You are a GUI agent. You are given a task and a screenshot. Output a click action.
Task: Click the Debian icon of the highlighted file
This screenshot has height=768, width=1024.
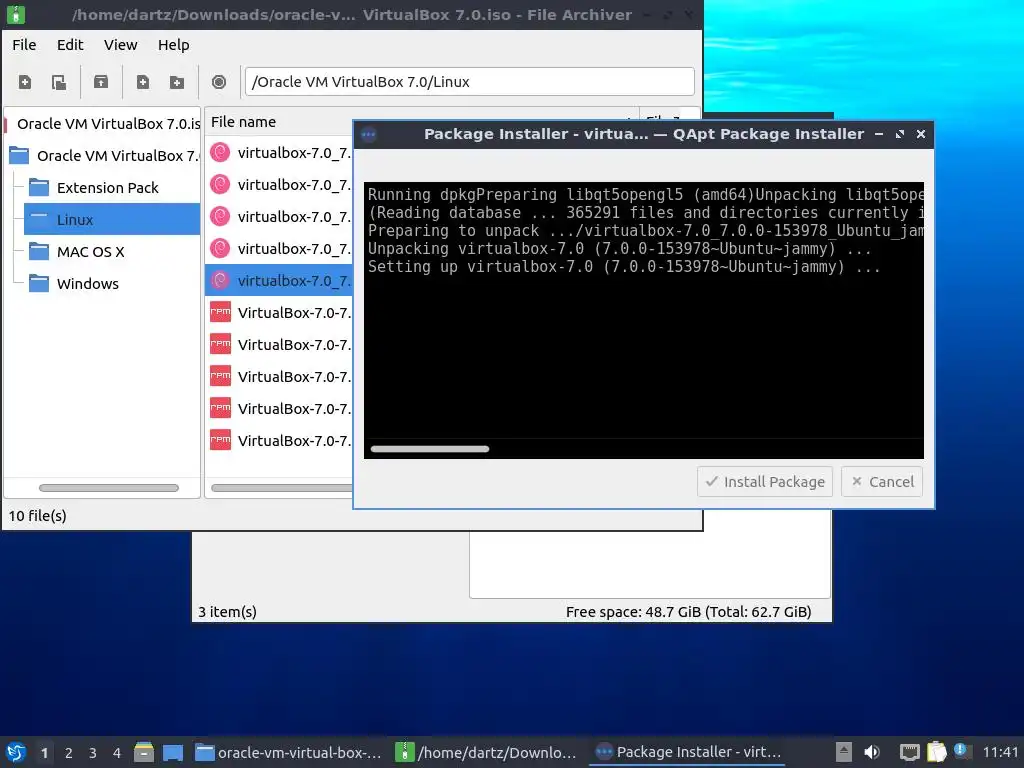click(x=220, y=281)
